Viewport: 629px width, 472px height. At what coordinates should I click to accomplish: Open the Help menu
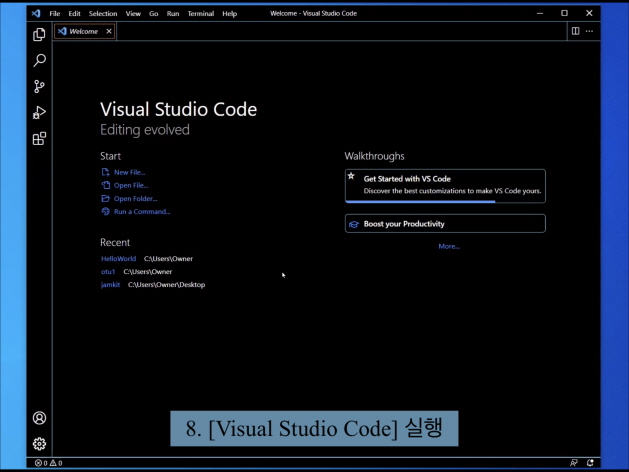point(229,14)
